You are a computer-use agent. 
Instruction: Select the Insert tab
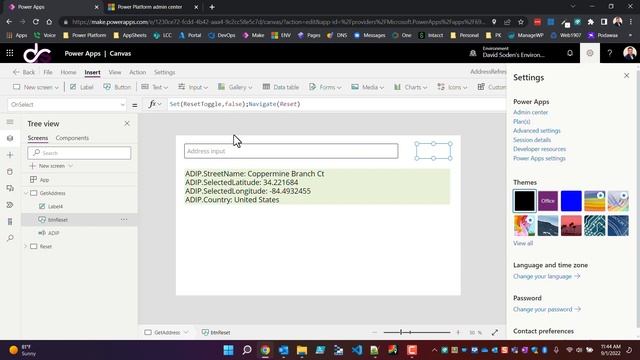92,72
